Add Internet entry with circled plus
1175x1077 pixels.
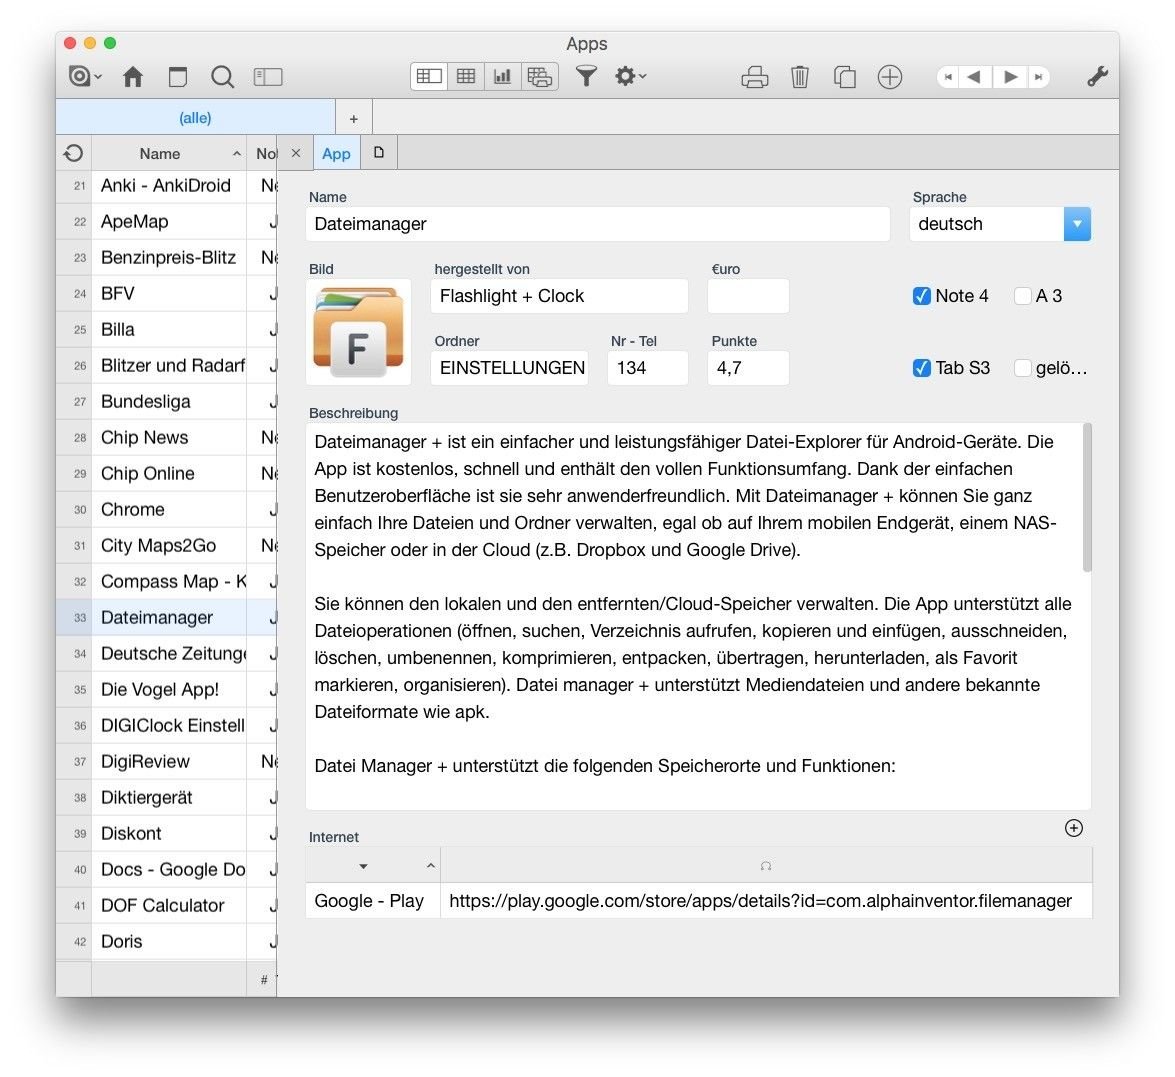pyautogui.click(x=1074, y=827)
